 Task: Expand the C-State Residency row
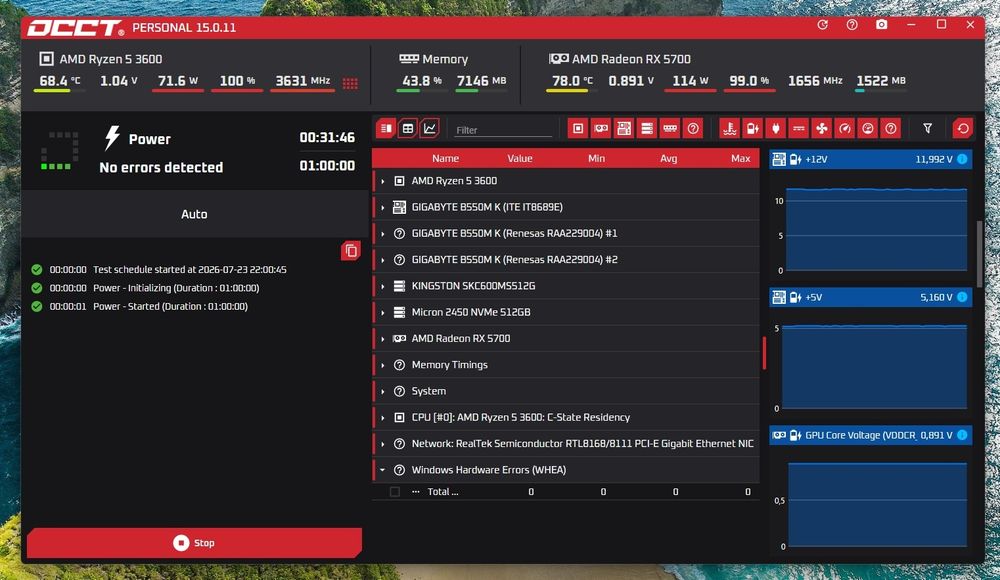(x=383, y=418)
